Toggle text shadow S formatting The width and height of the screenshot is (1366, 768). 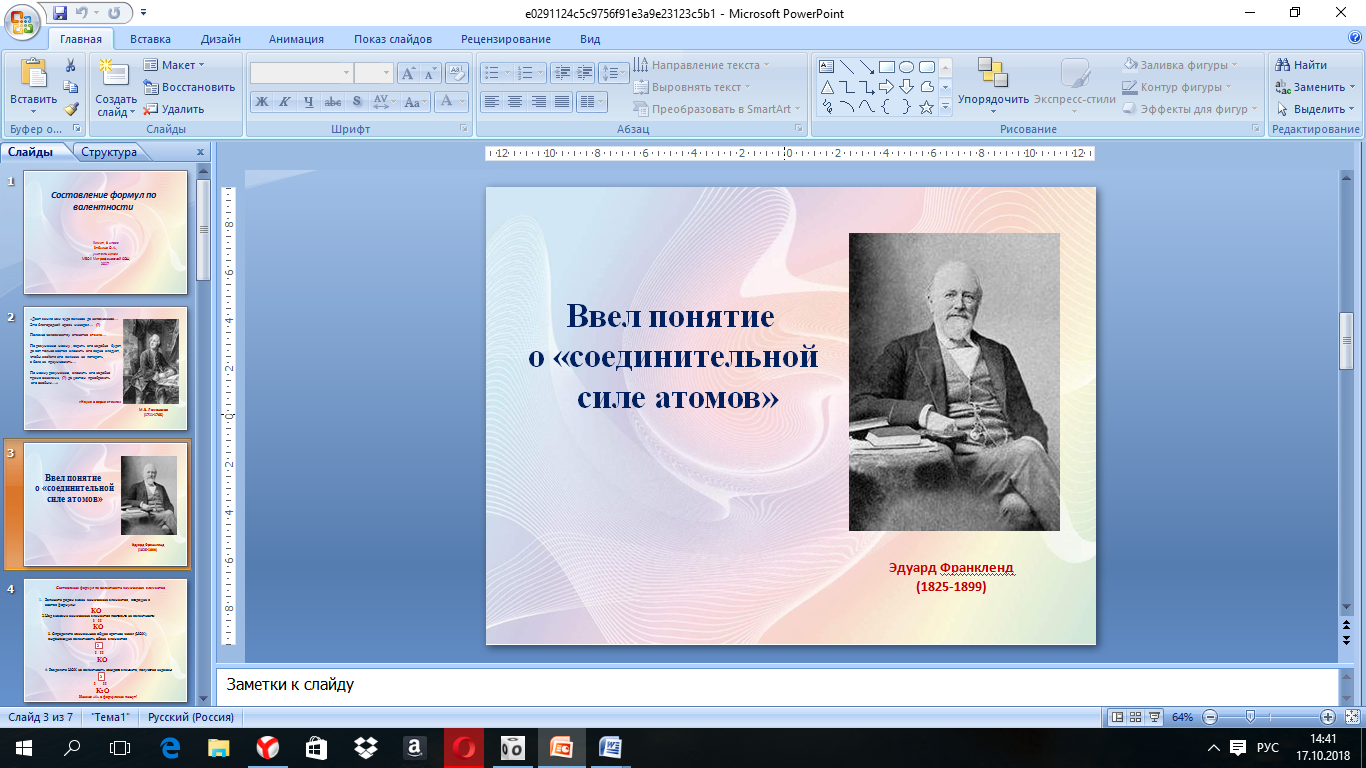pos(357,101)
